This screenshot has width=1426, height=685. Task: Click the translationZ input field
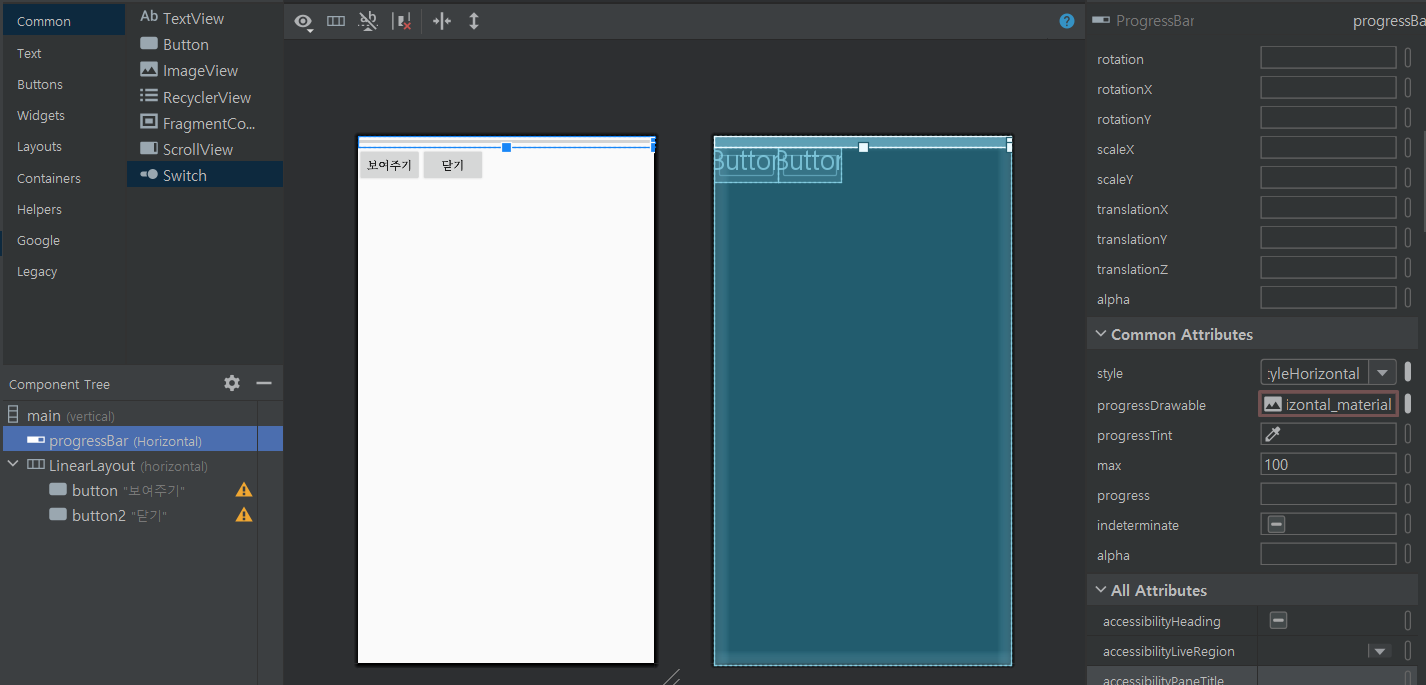point(1328,268)
